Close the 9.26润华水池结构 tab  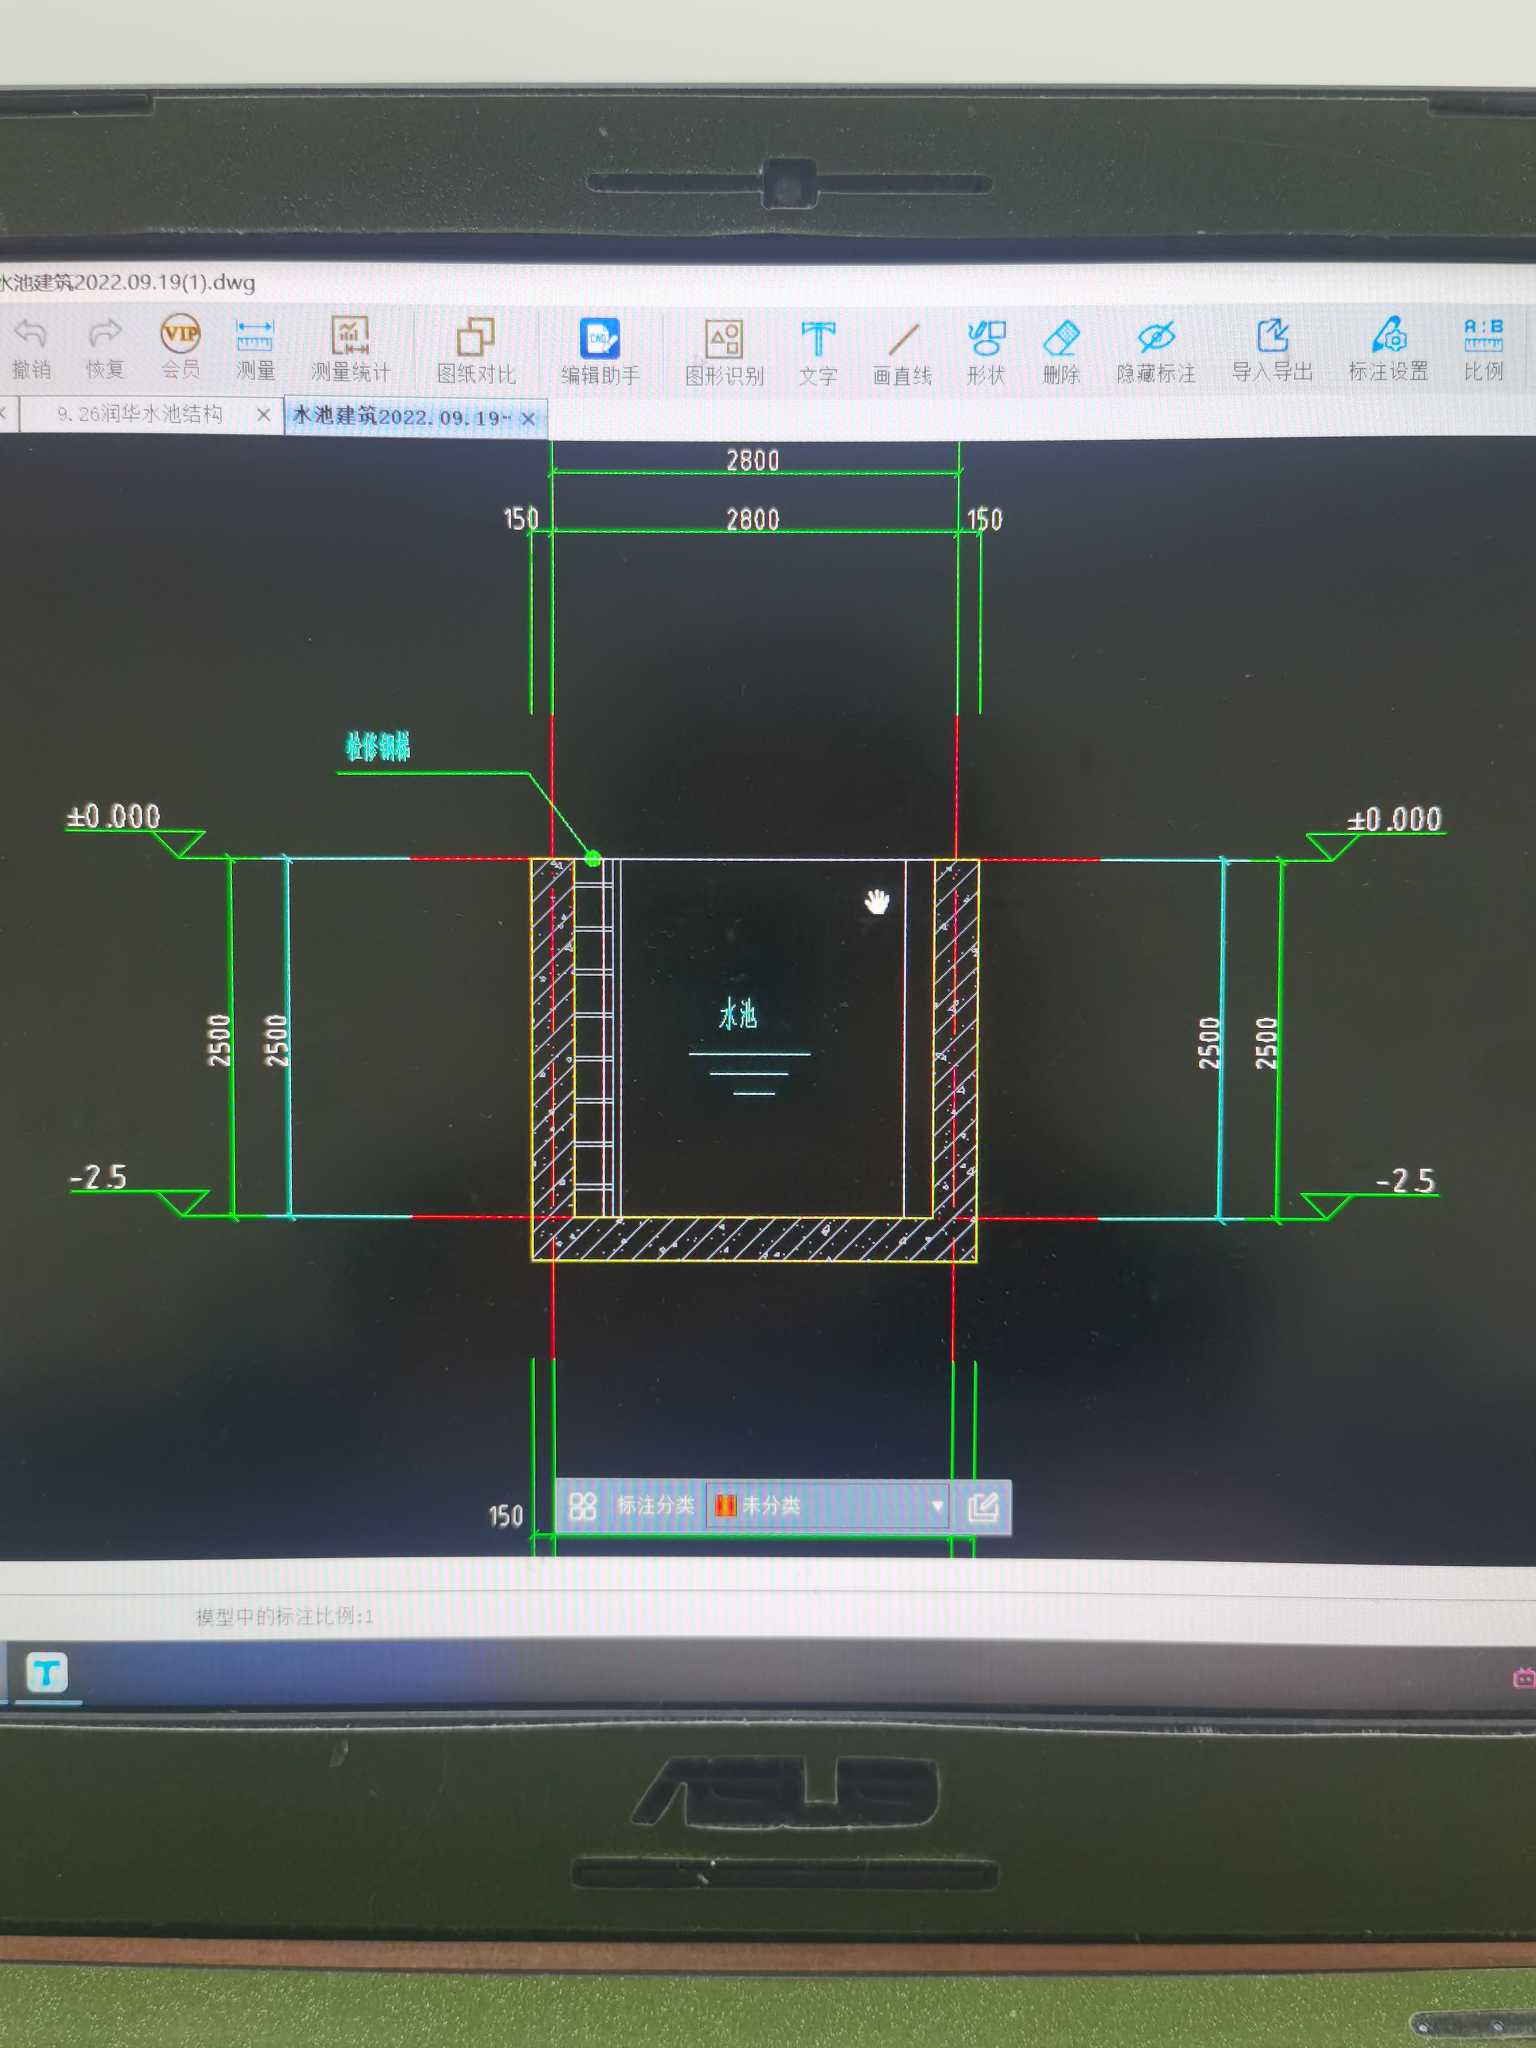pos(263,414)
